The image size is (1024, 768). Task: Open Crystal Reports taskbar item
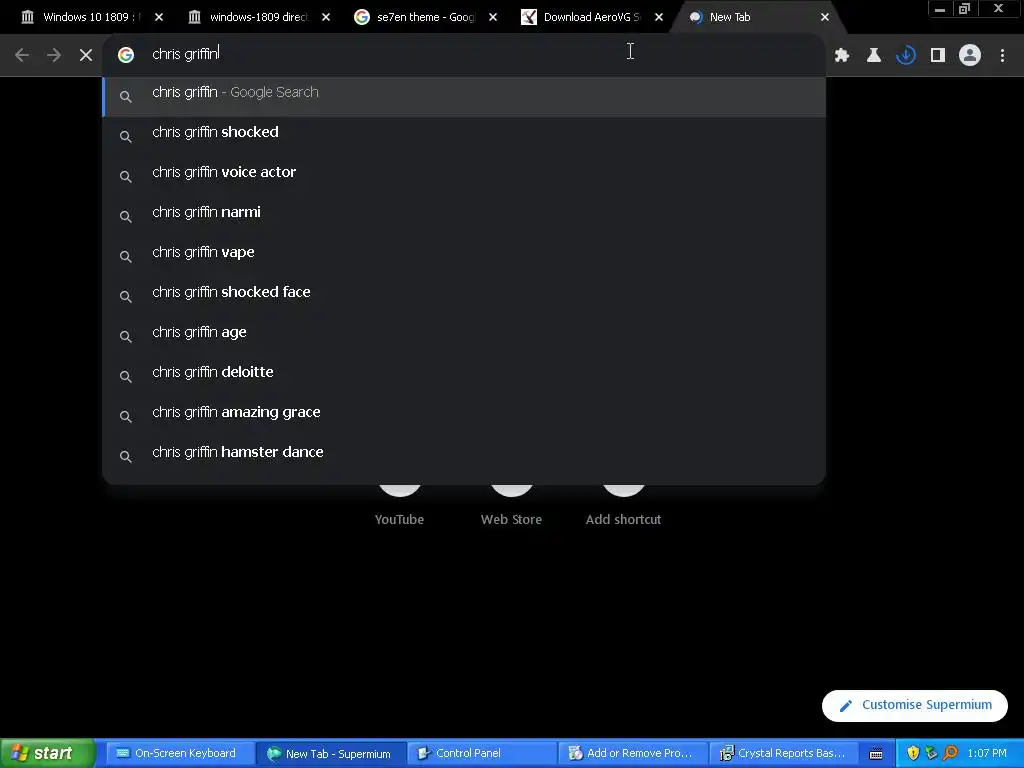point(784,754)
